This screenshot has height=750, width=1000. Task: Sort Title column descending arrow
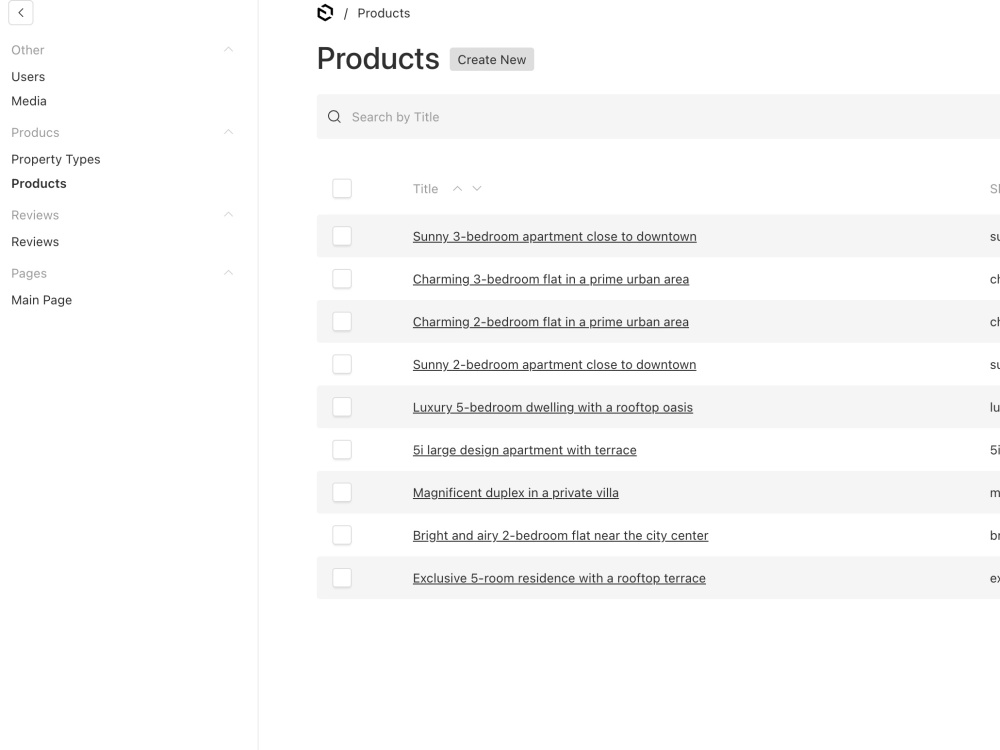coord(477,189)
